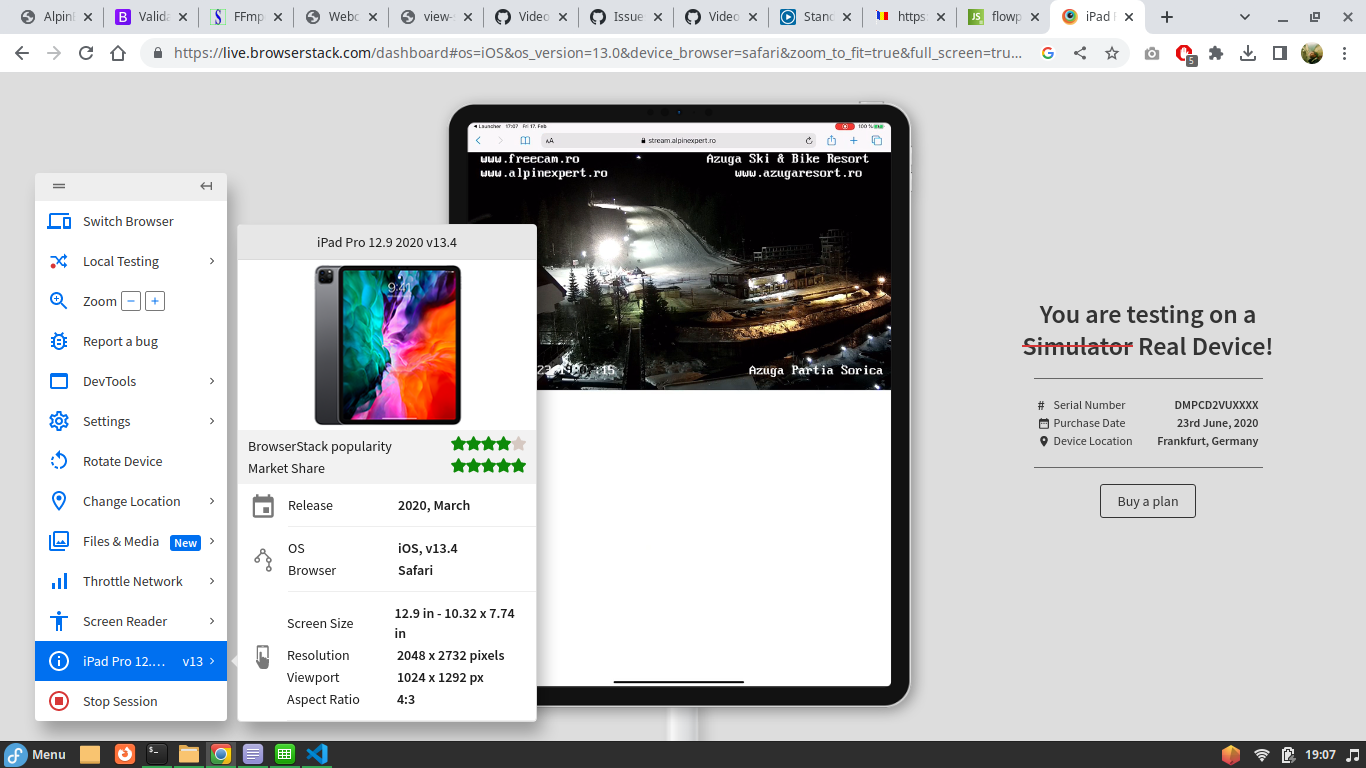Grab the toolbar drag handle icon

[x=59, y=186]
